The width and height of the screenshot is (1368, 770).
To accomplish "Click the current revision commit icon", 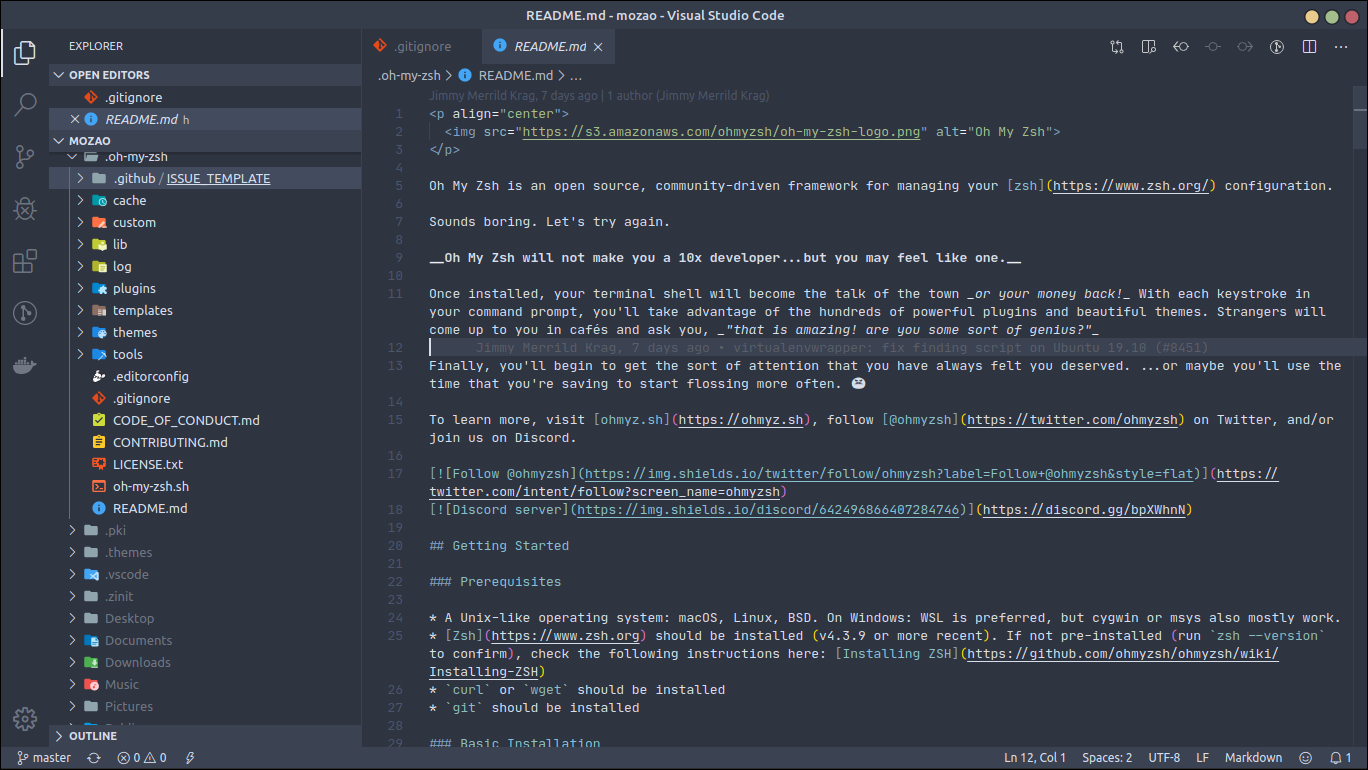I will point(1213,46).
